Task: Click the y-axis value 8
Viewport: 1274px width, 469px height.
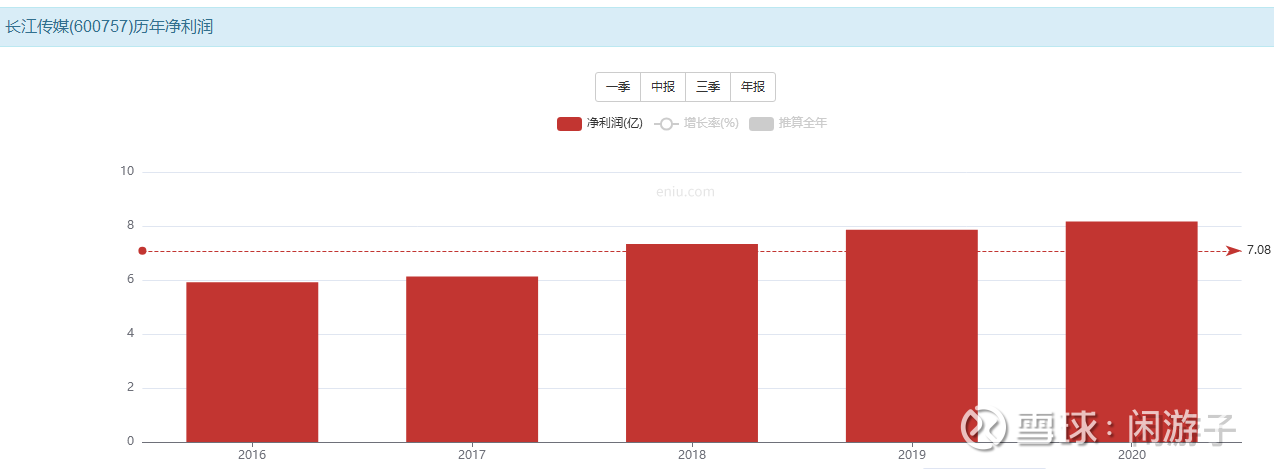Action: [x=130, y=225]
